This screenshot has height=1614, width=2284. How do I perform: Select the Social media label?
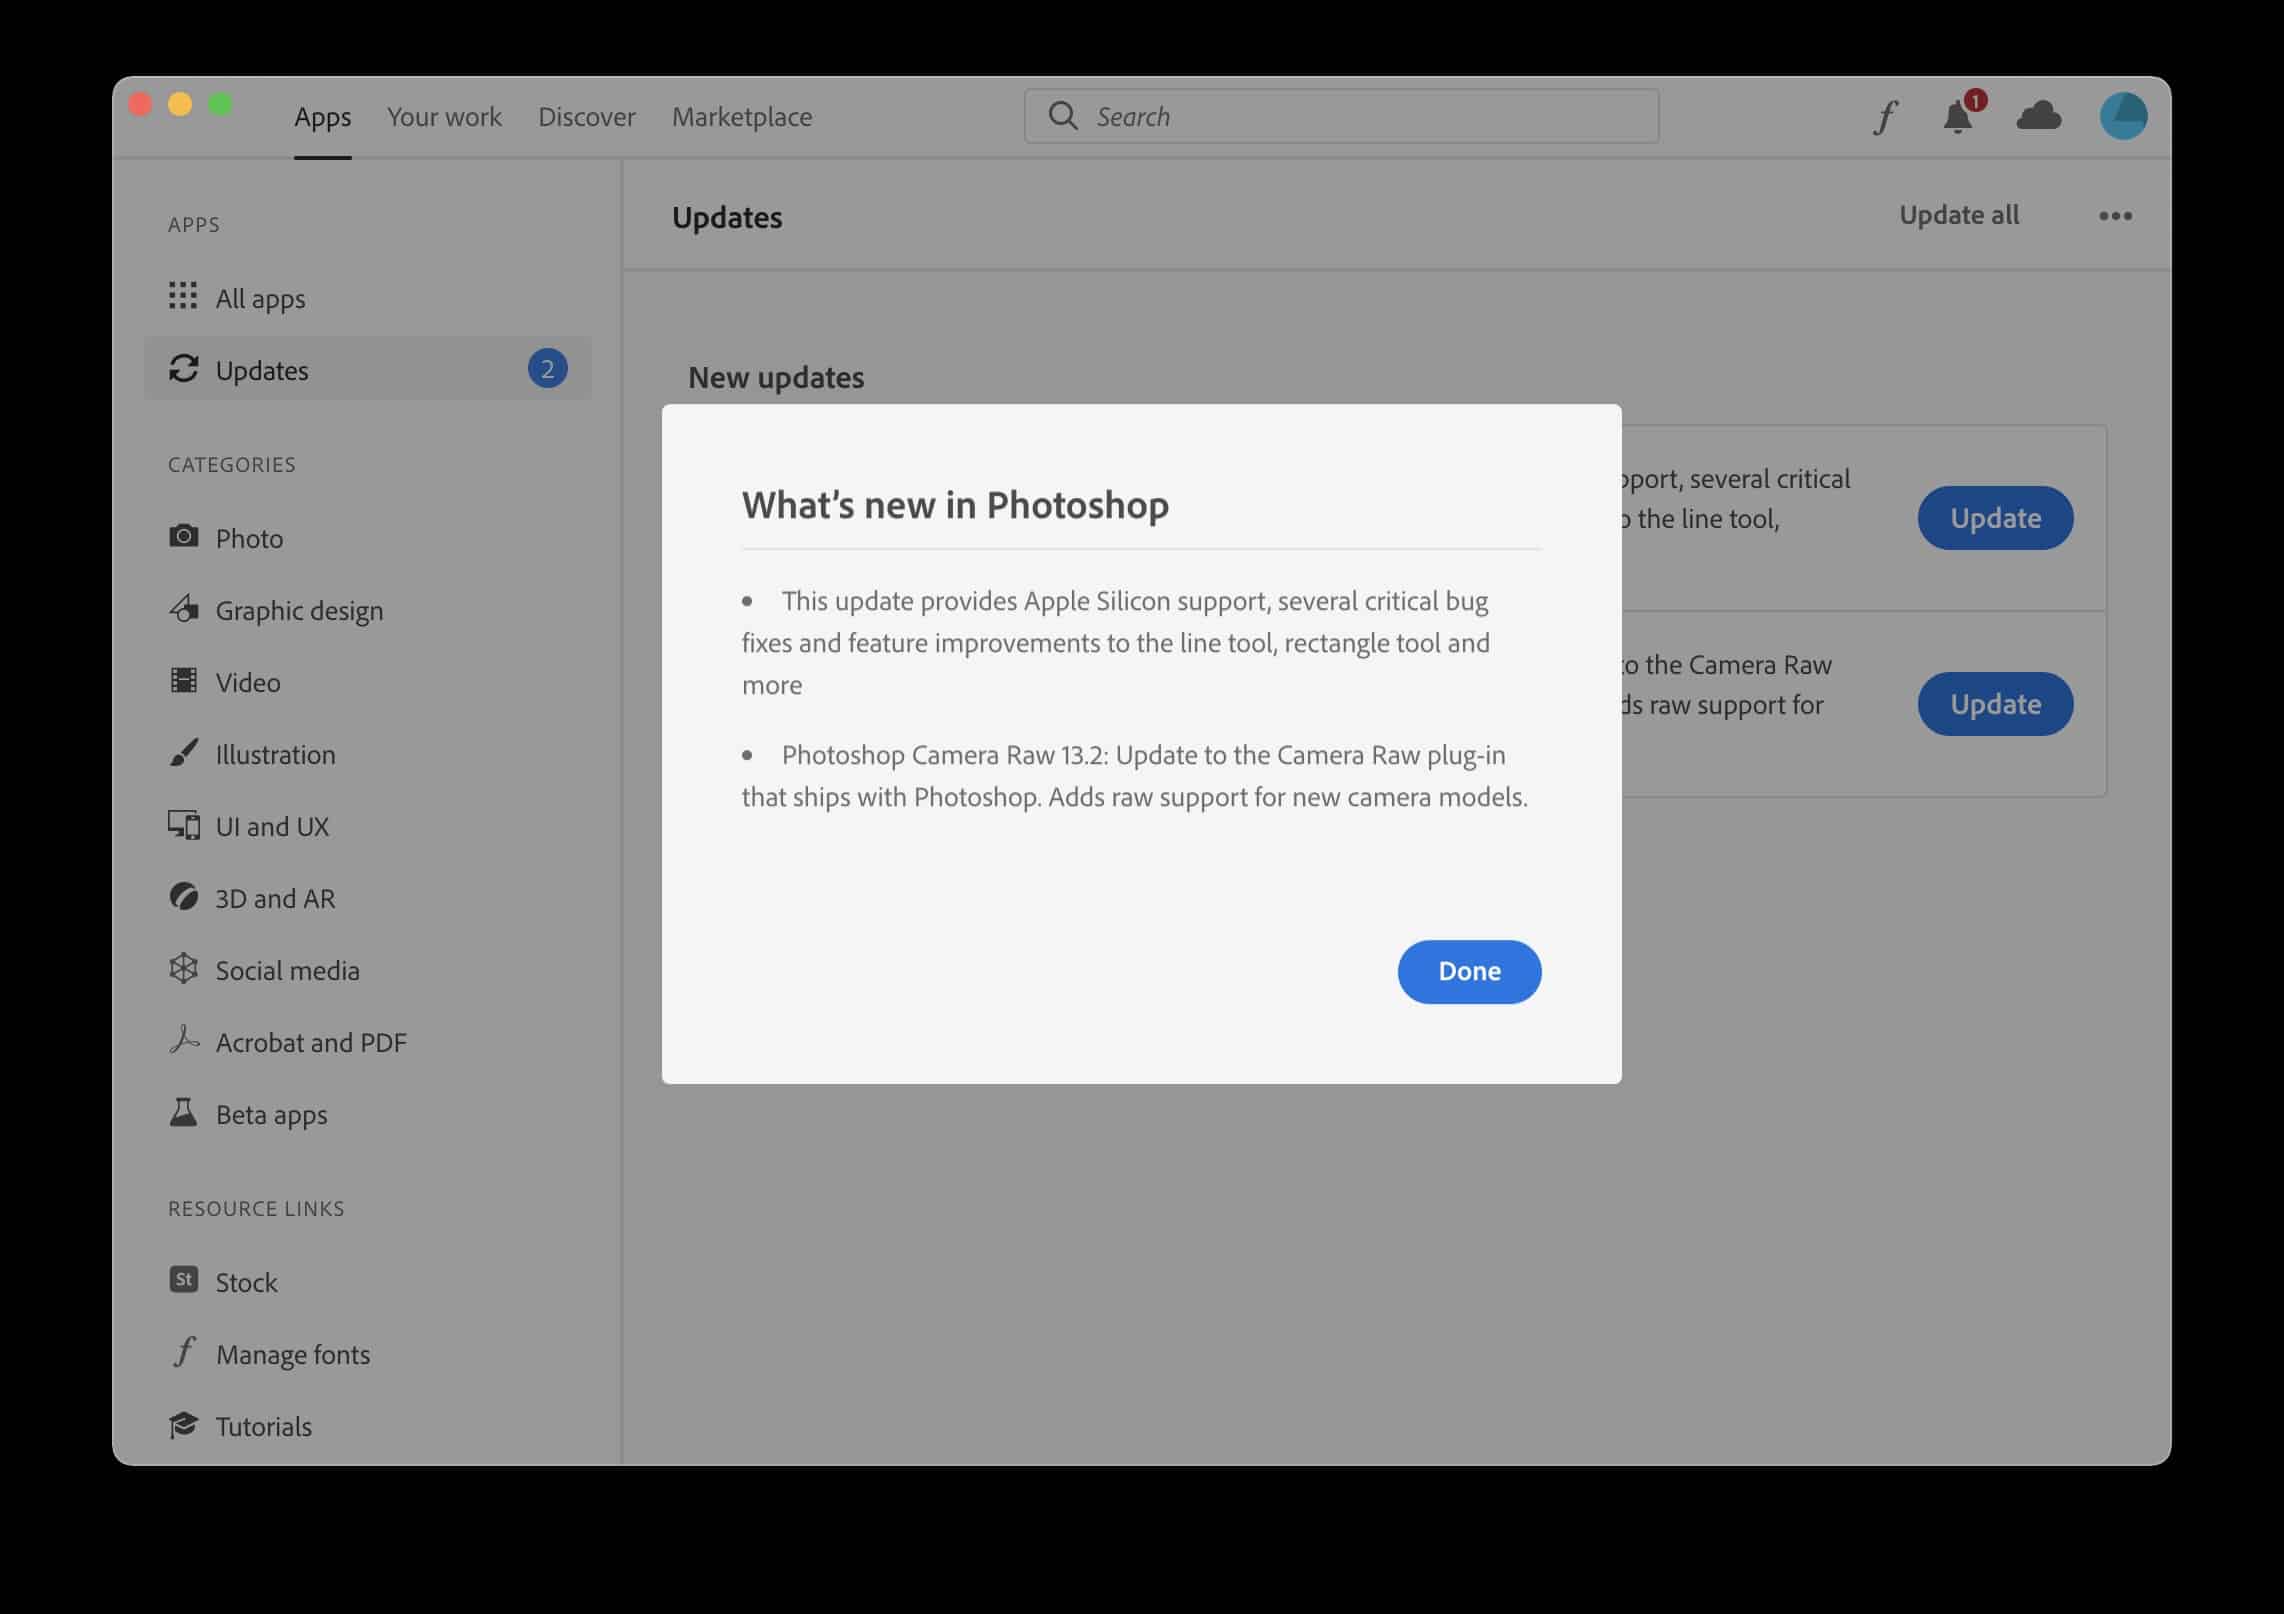tap(287, 970)
